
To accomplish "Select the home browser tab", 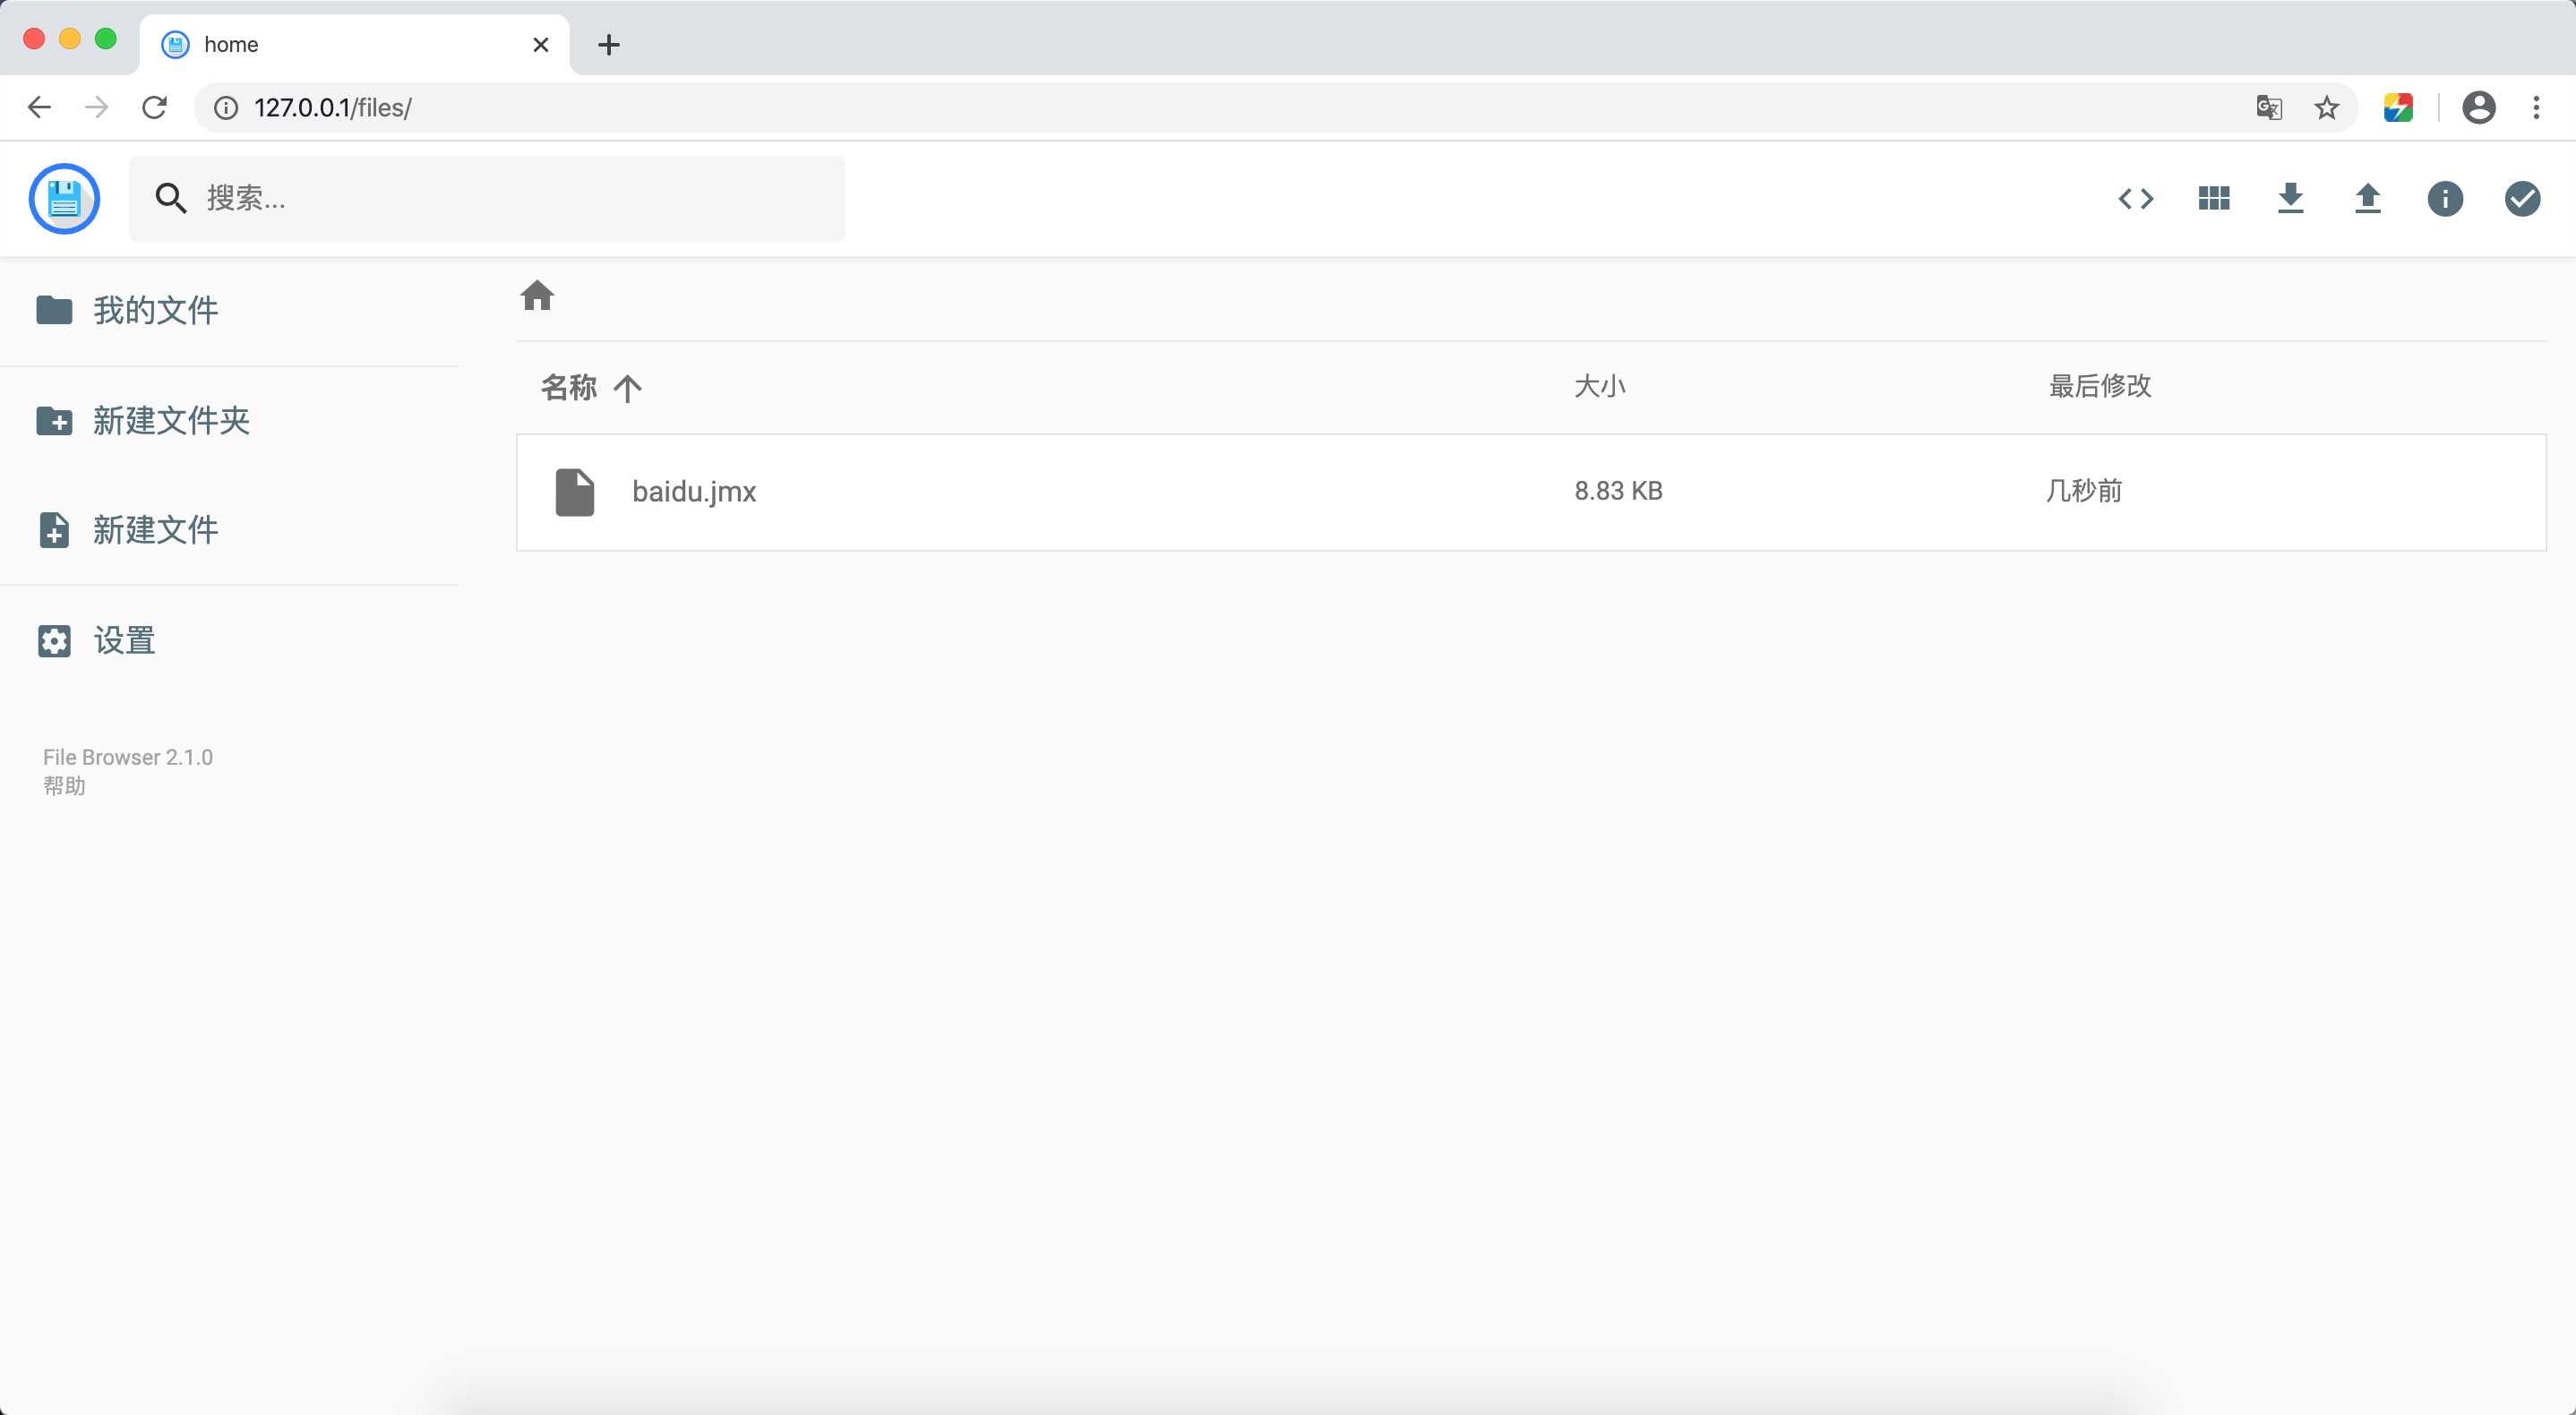I will coord(355,44).
